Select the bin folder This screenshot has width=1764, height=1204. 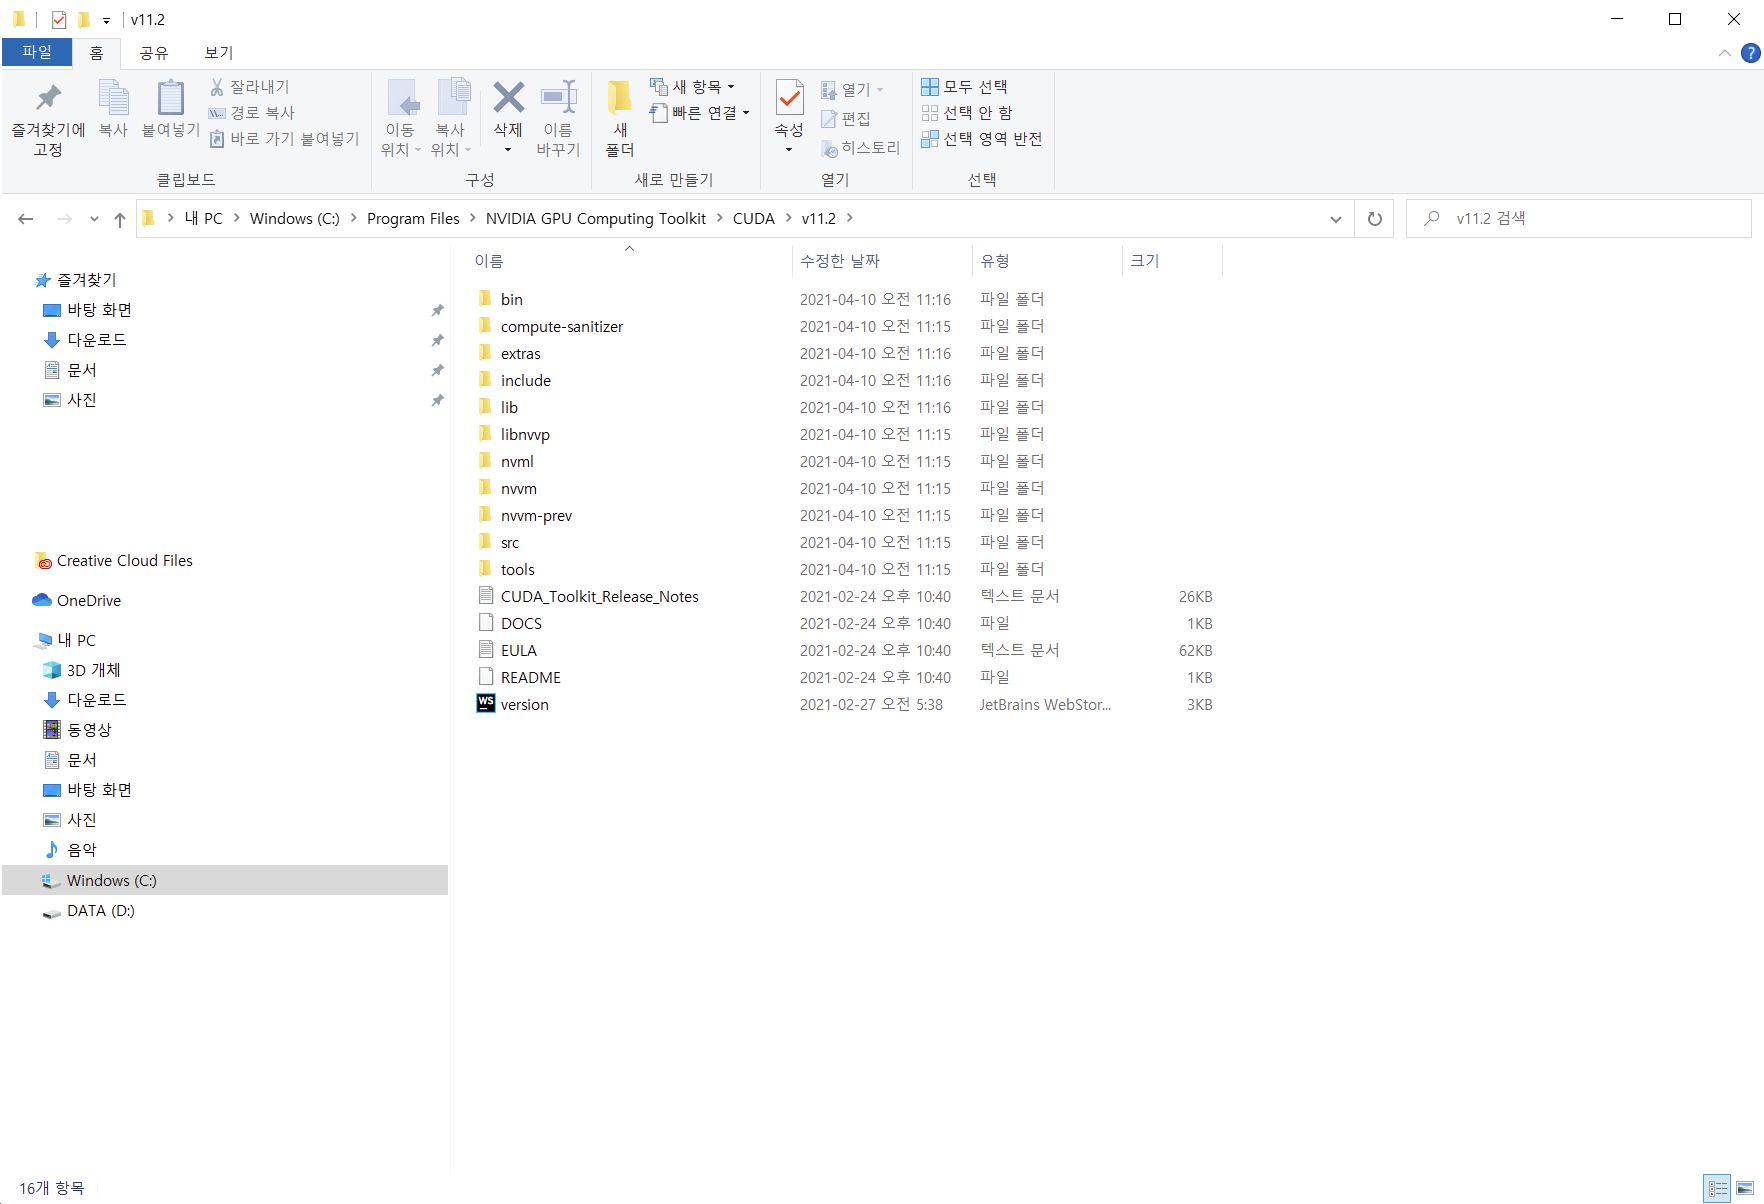pyautogui.click(x=512, y=299)
